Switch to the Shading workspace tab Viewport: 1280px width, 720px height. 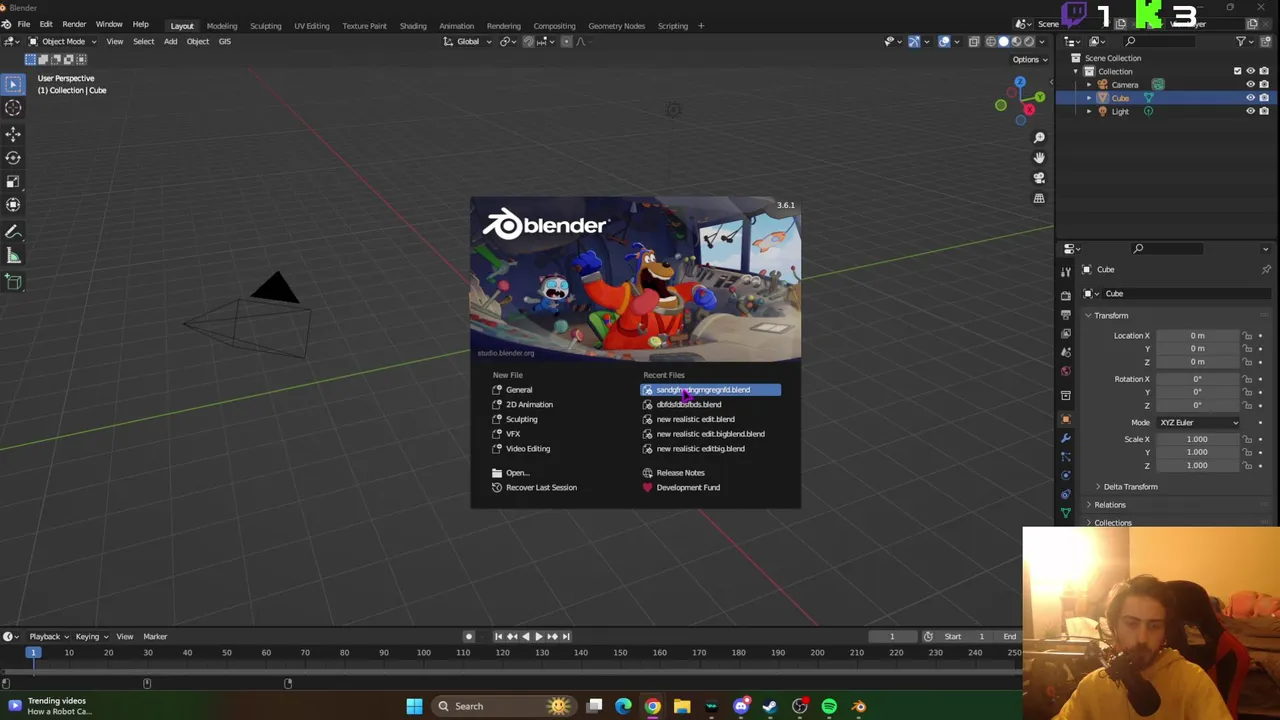pyautogui.click(x=413, y=26)
